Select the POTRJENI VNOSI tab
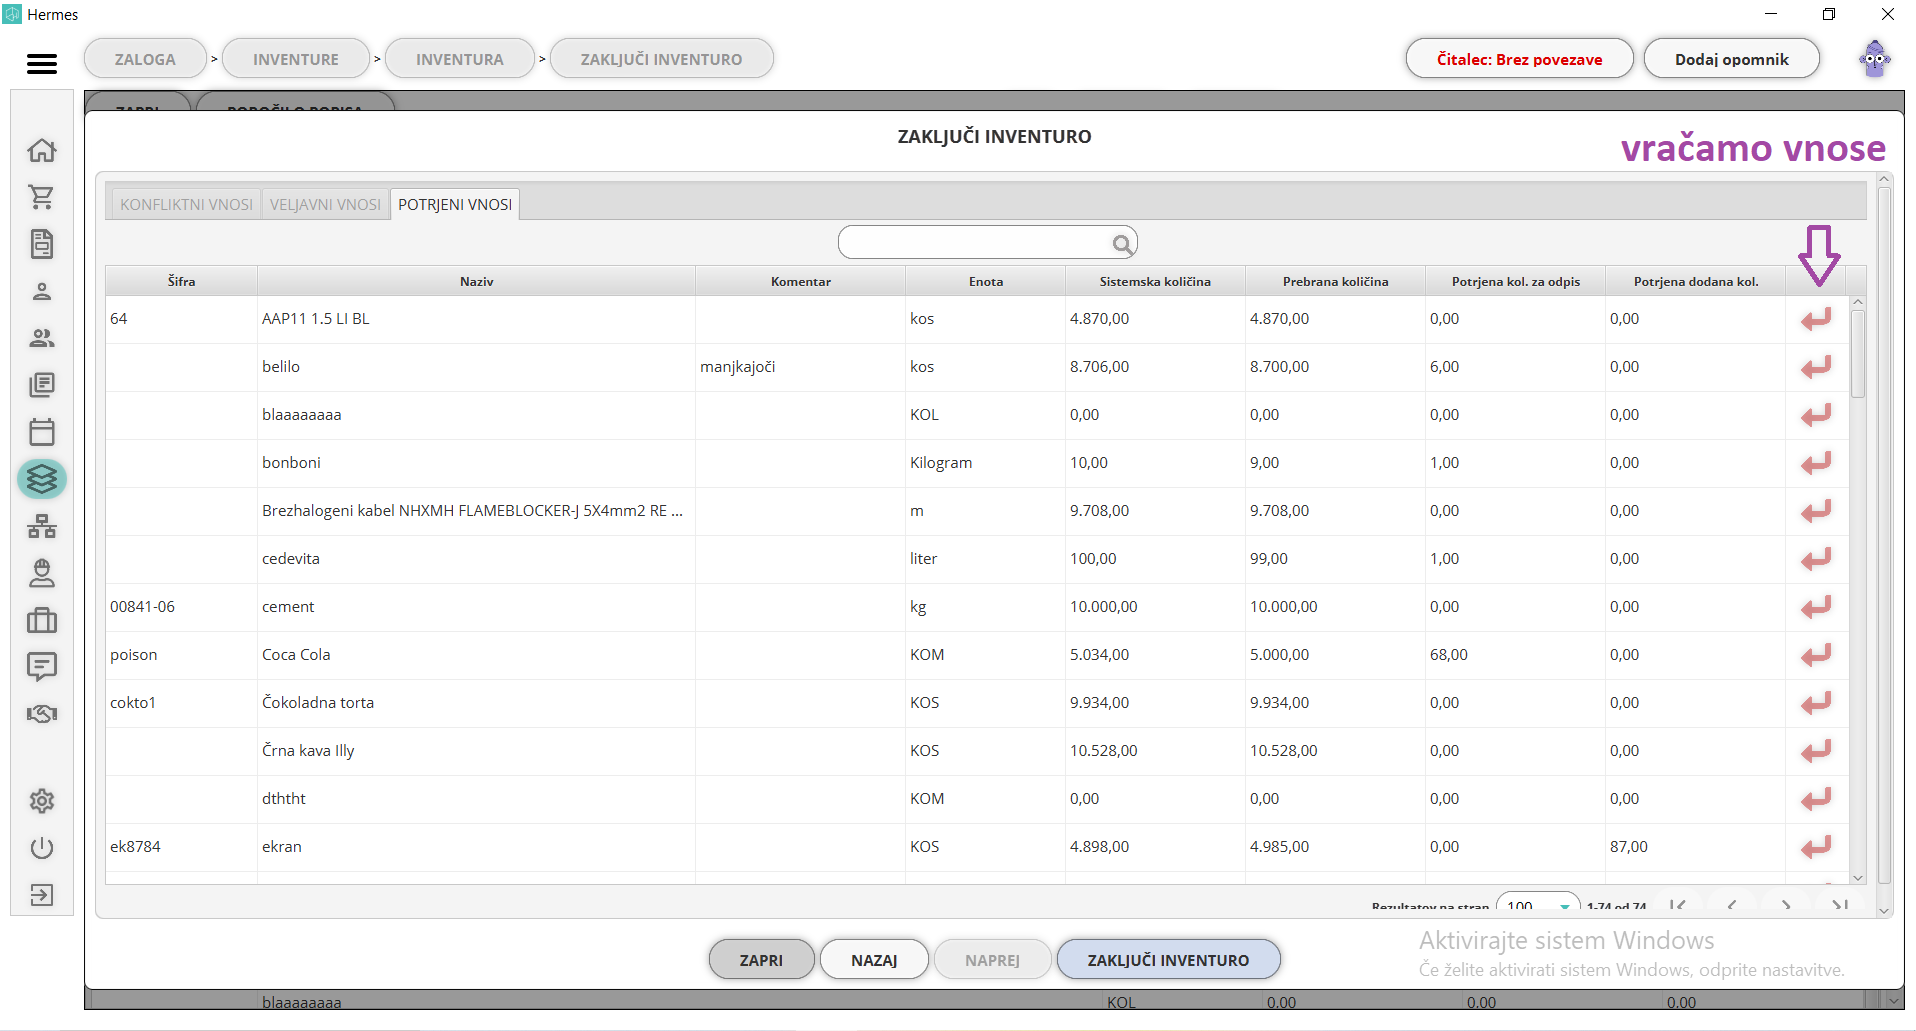The image size is (1916, 1031). 455,204
